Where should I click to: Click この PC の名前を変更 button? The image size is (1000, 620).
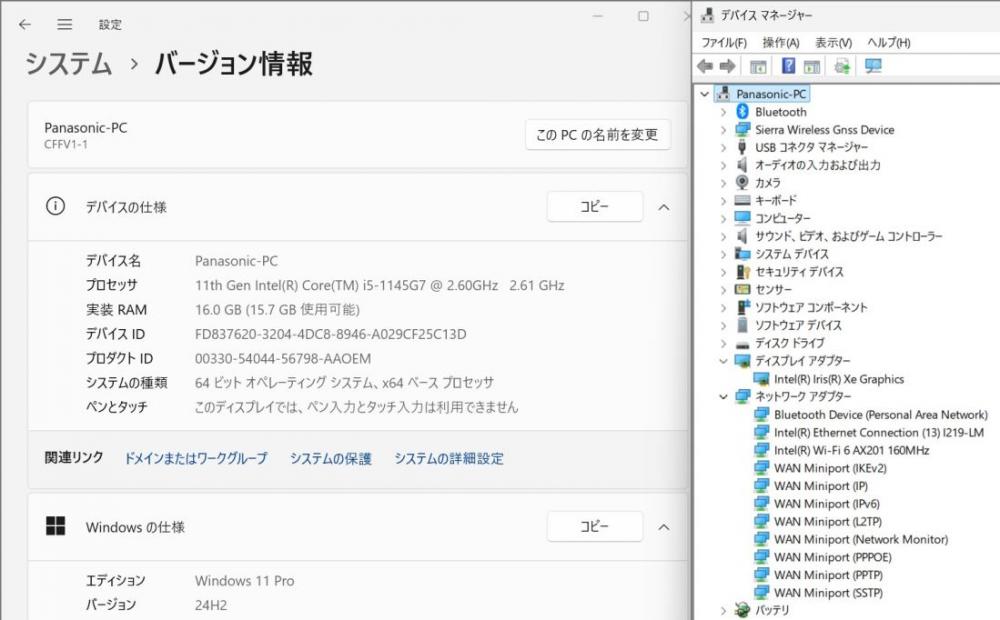pos(598,135)
